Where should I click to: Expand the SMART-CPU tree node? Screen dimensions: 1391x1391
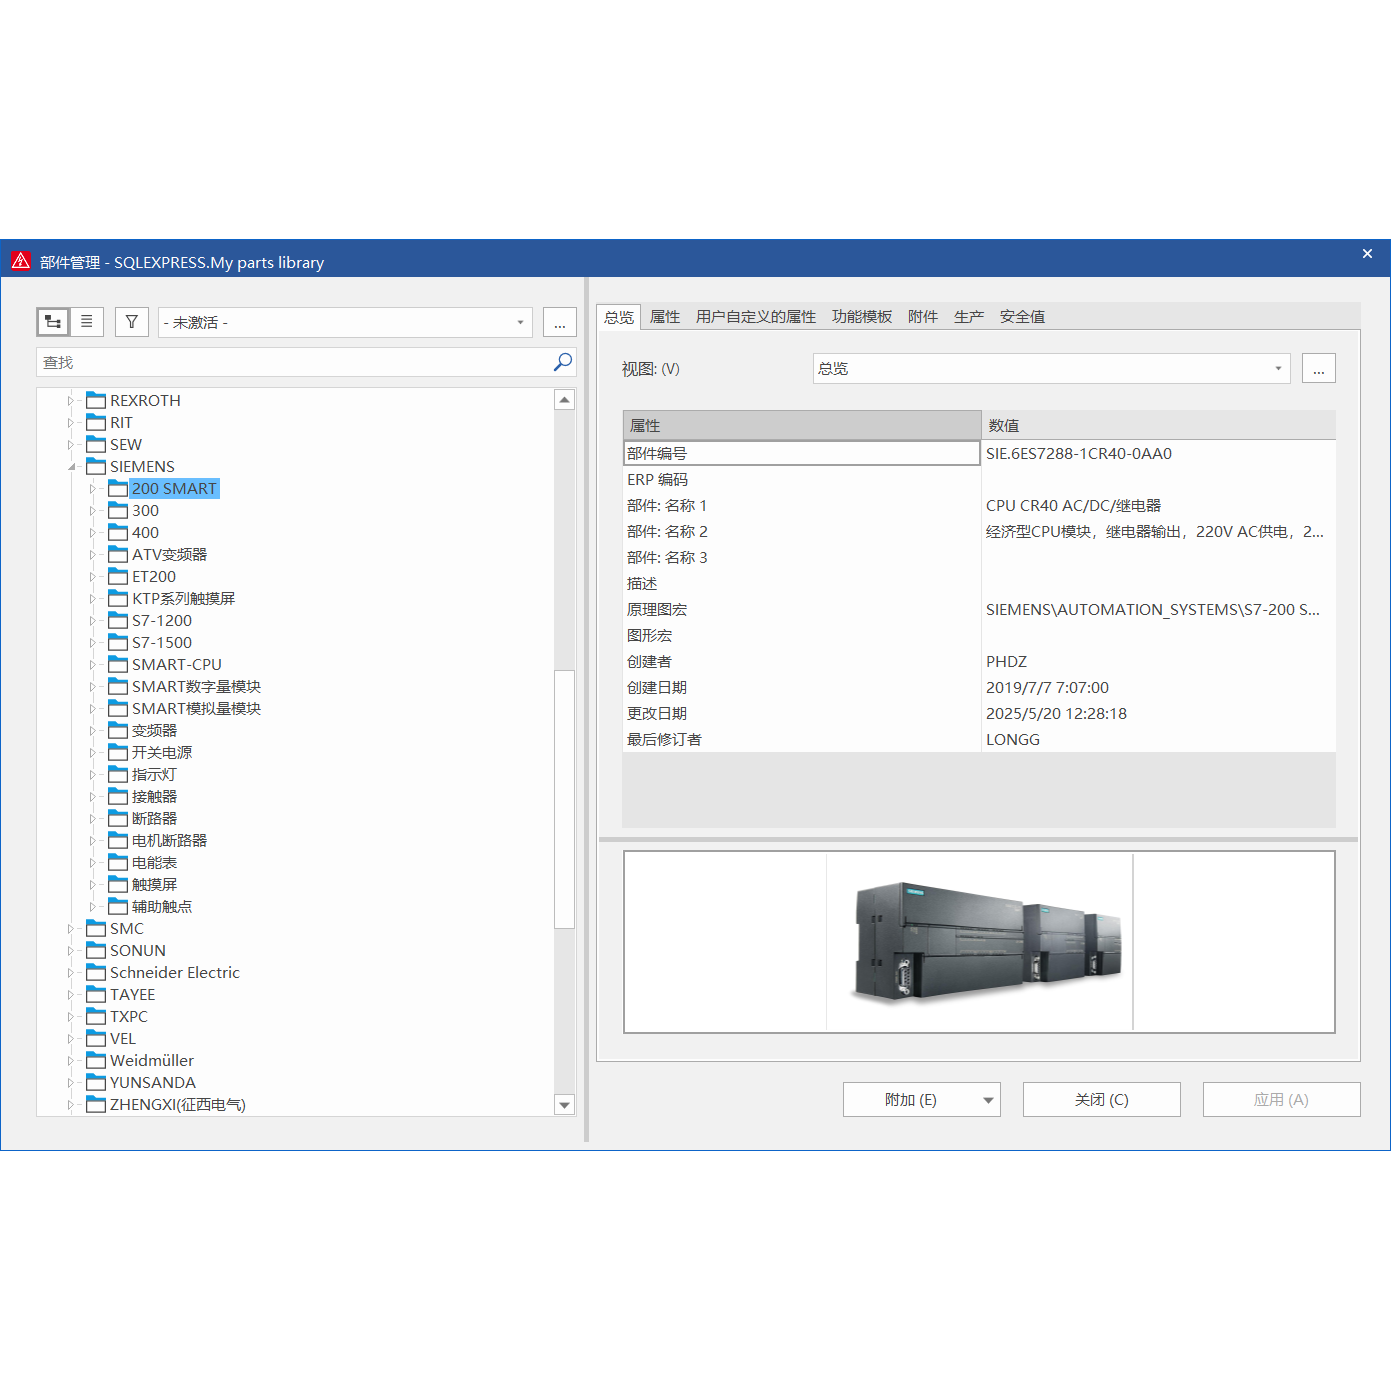(93, 665)
